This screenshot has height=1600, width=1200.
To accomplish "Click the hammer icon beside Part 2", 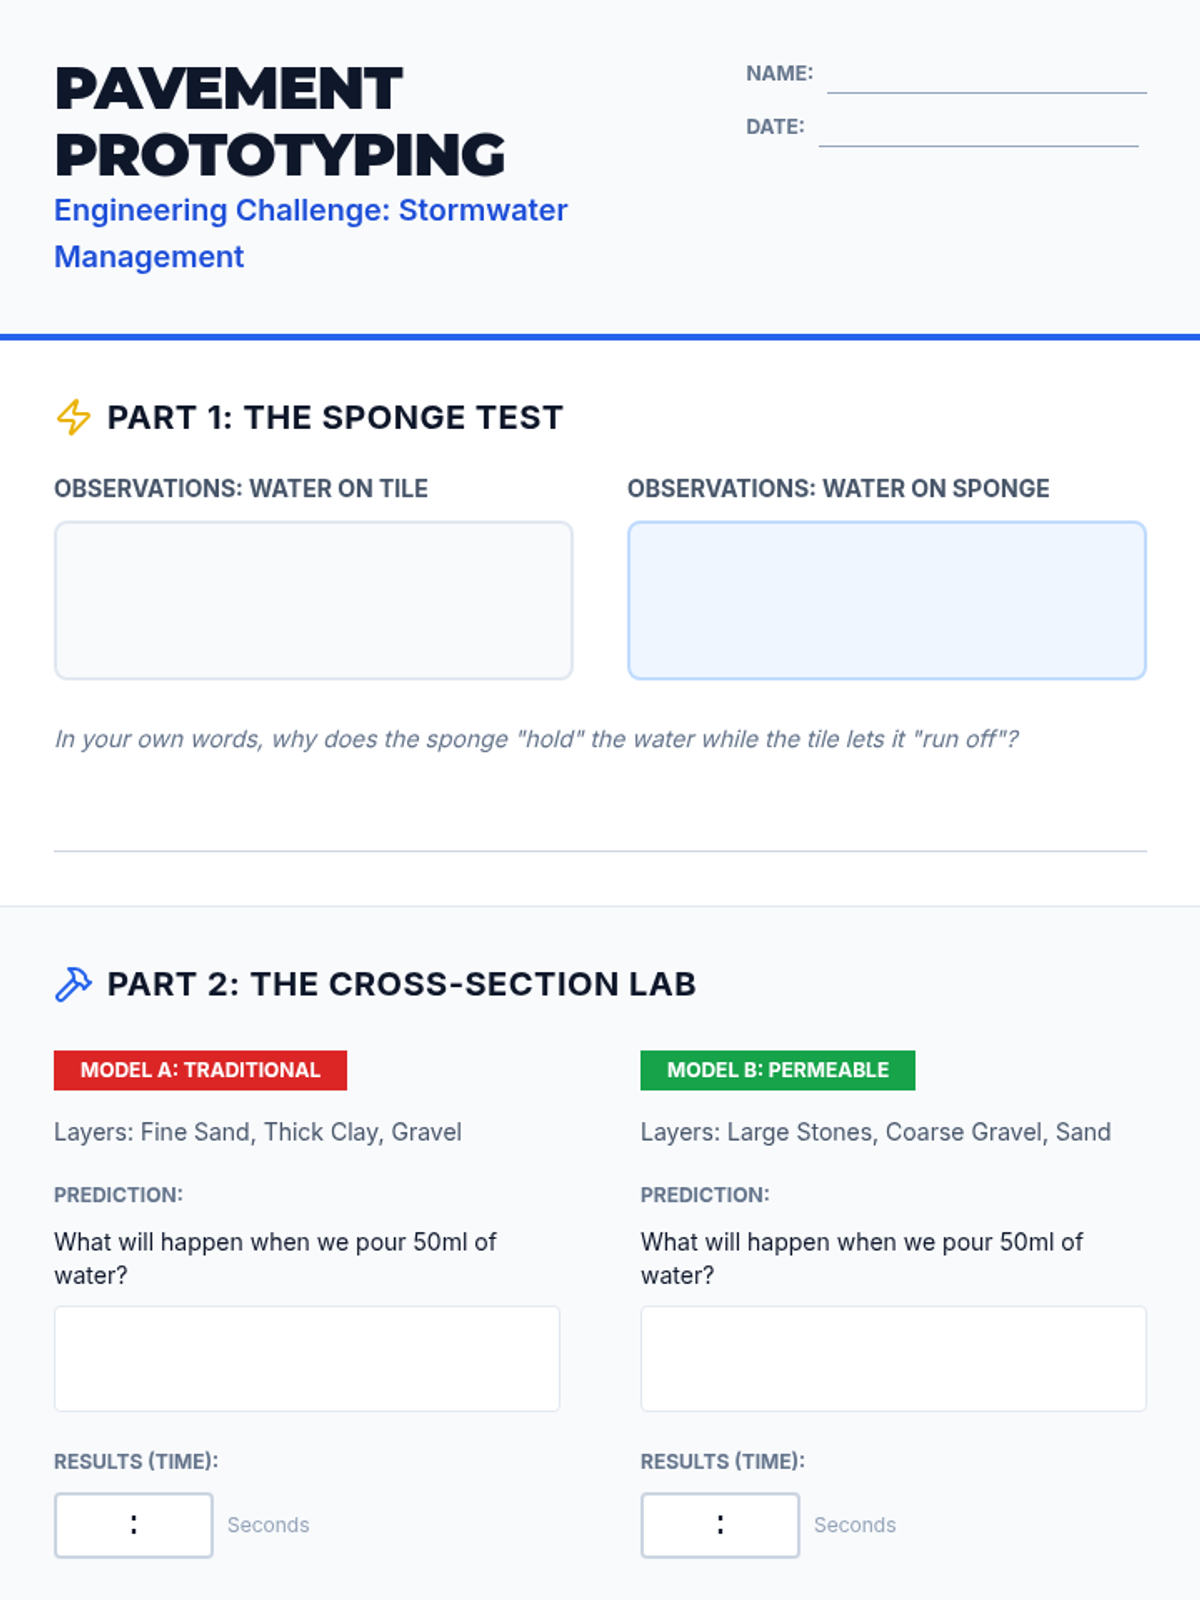I will pyautogui.click(x=73, y=984).
